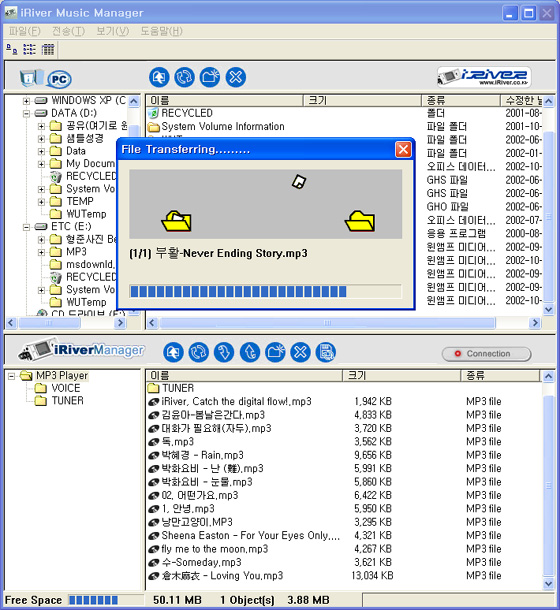Click PC pane delete X round button
The image size is (560, 610).
pos(236,77)
